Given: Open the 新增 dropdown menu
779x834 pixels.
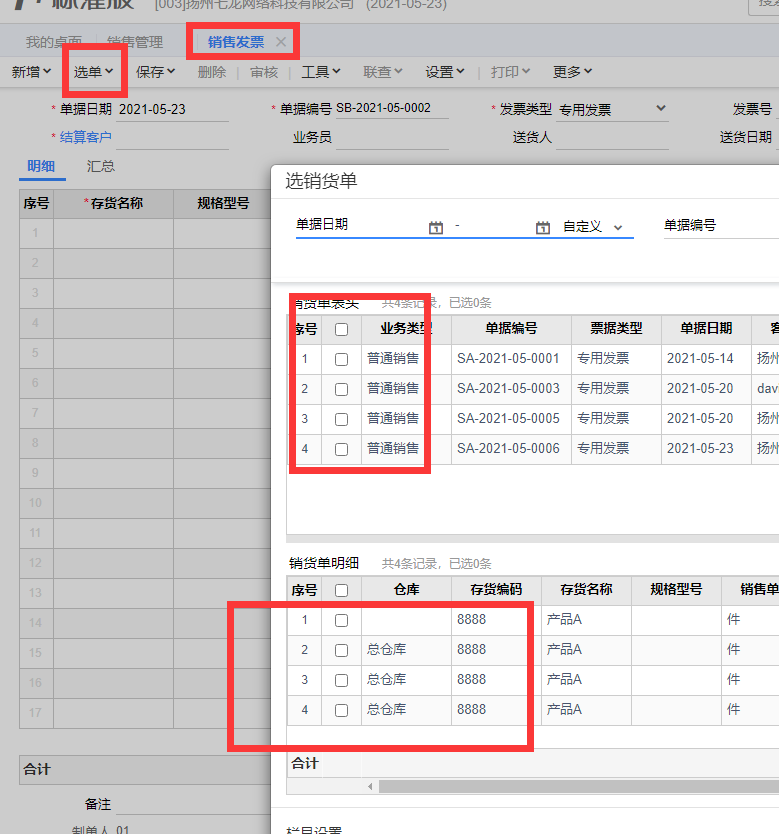Looking at the screenshot, I should point(31,72).
